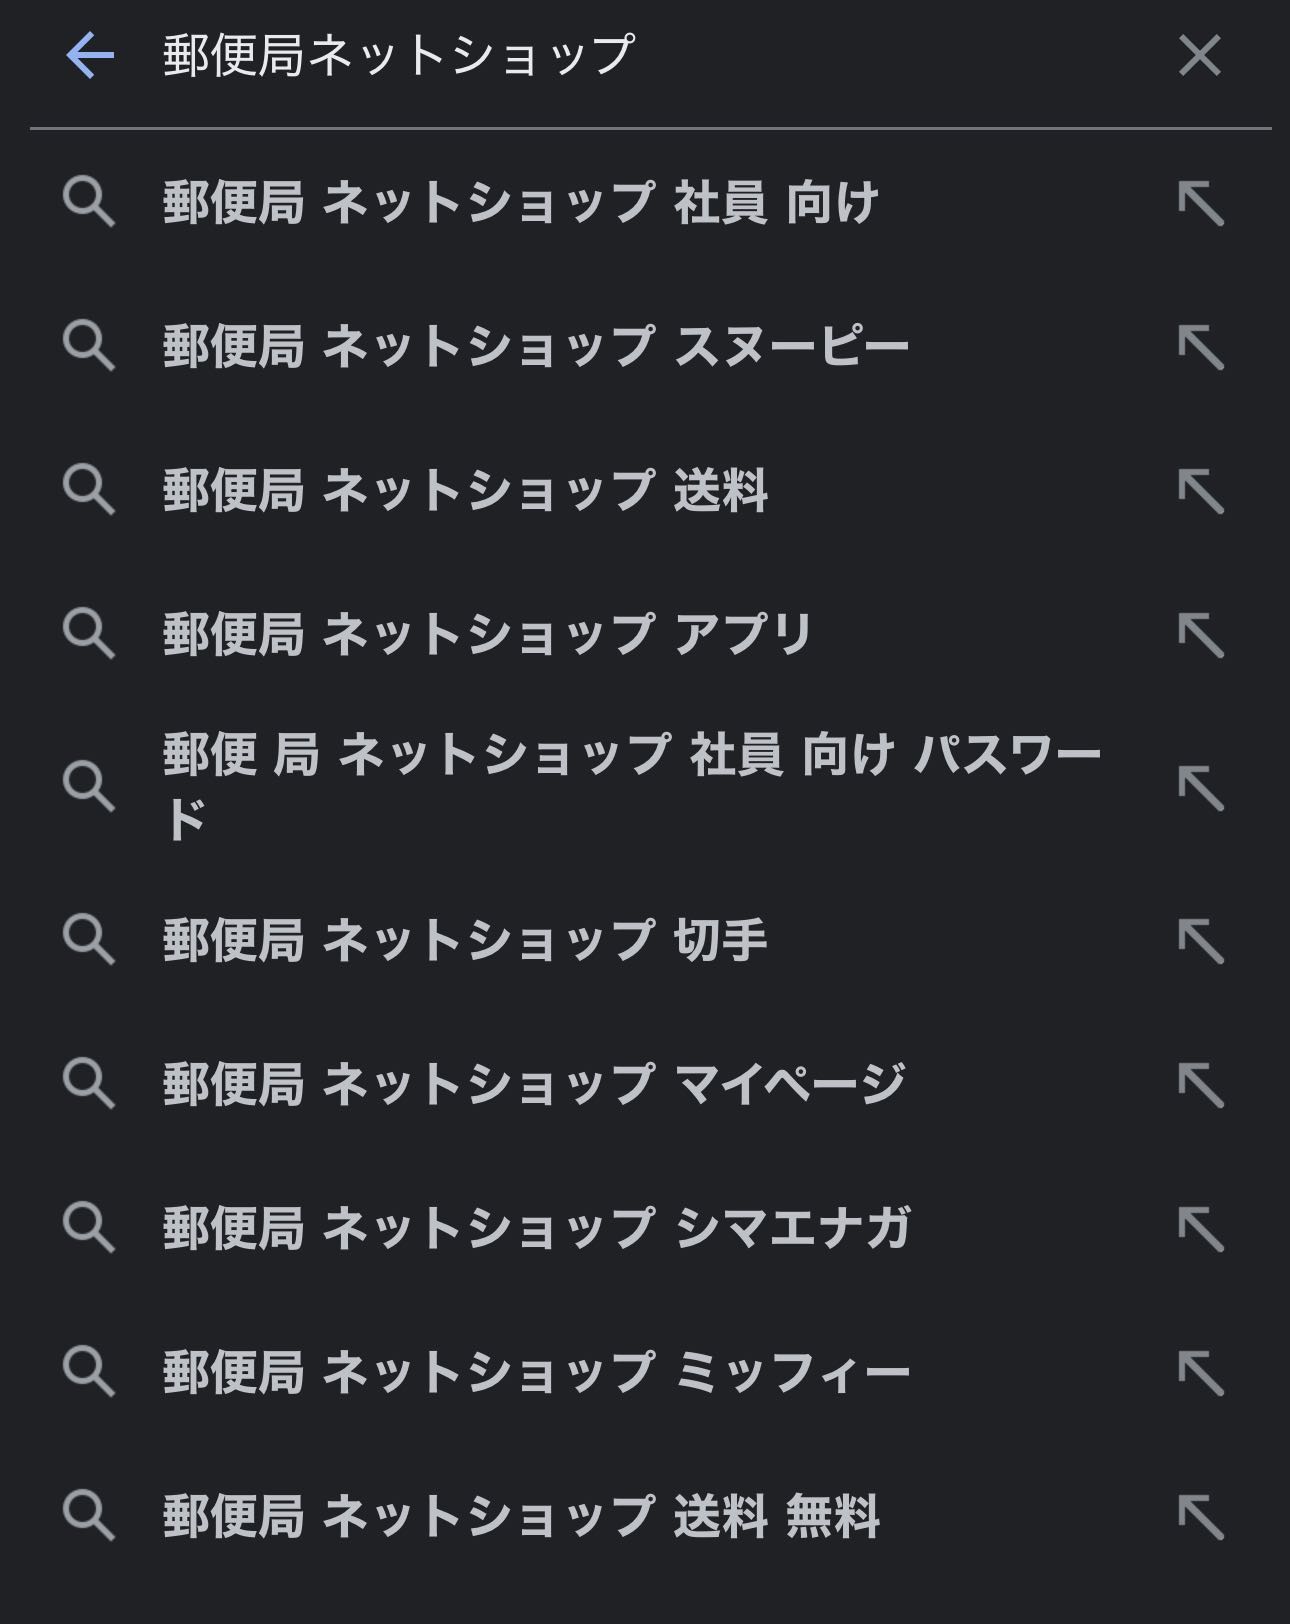Screen dimensions: 1290x1624
Task: Clear search text with the X icon
Action: point(1200,55)
